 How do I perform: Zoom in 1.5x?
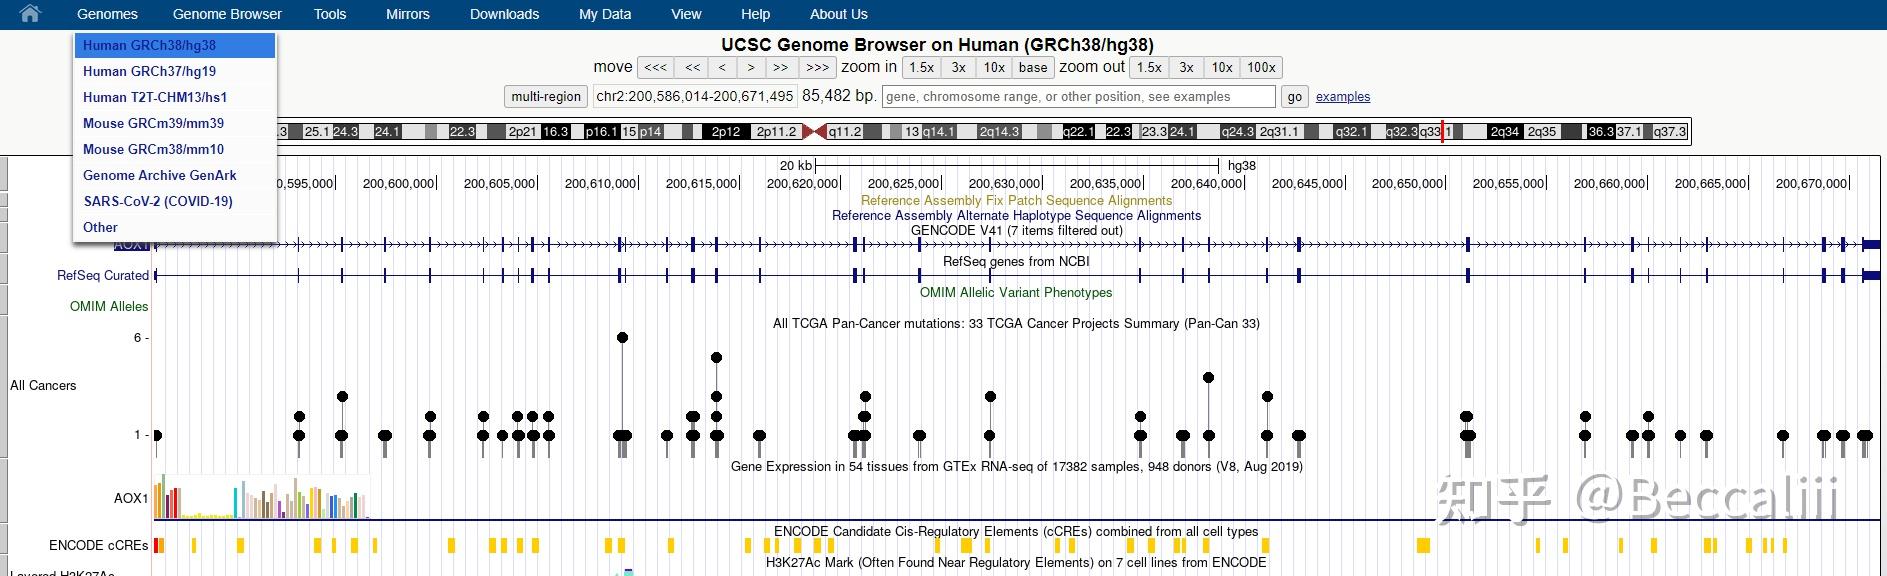pos(922,67)
